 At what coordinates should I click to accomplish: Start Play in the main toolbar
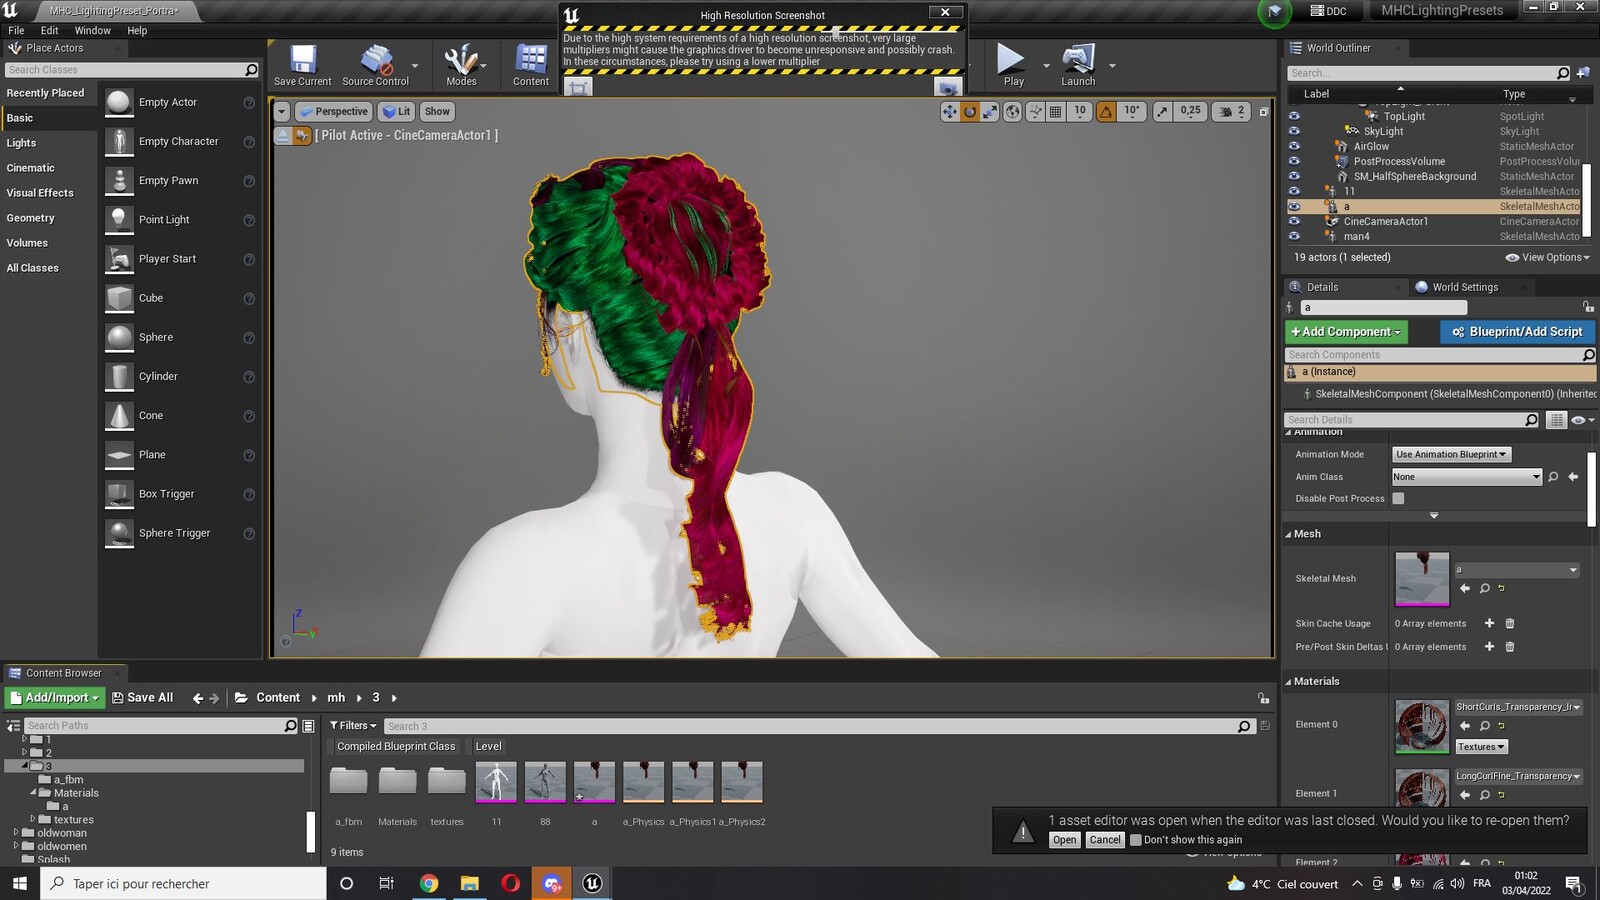coord(1013,65)
